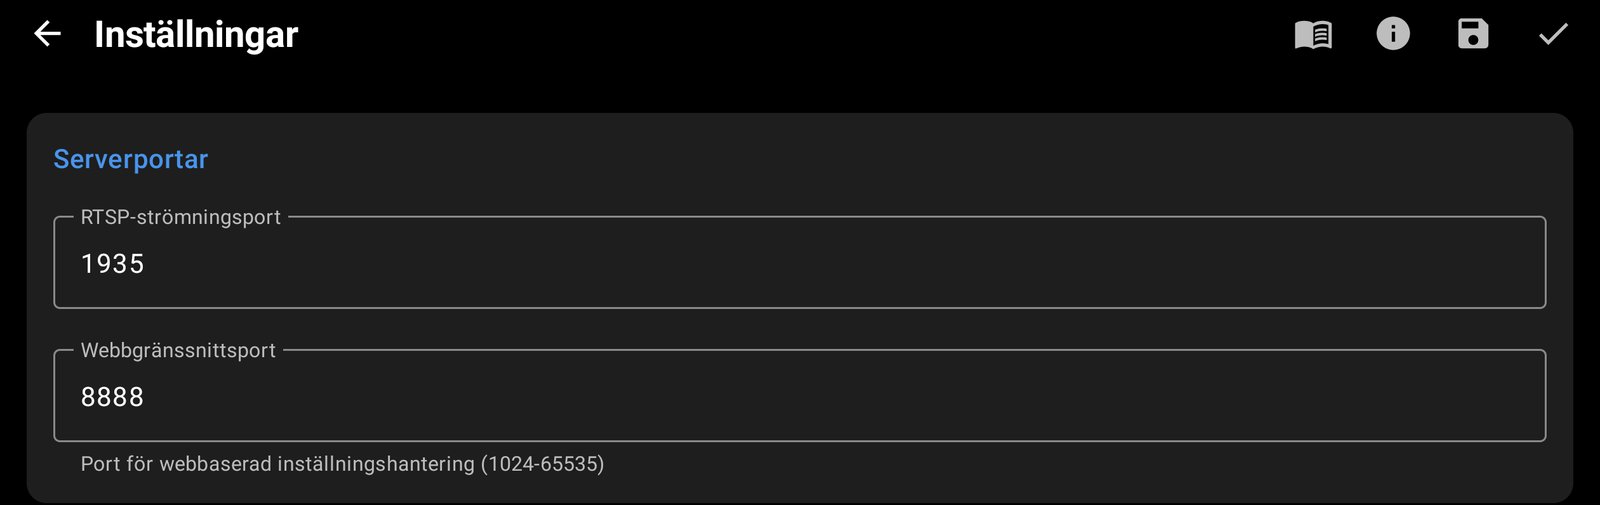Show the info circle icon details
Viewport: 1600px width, 505px height.
[1393, 34]
